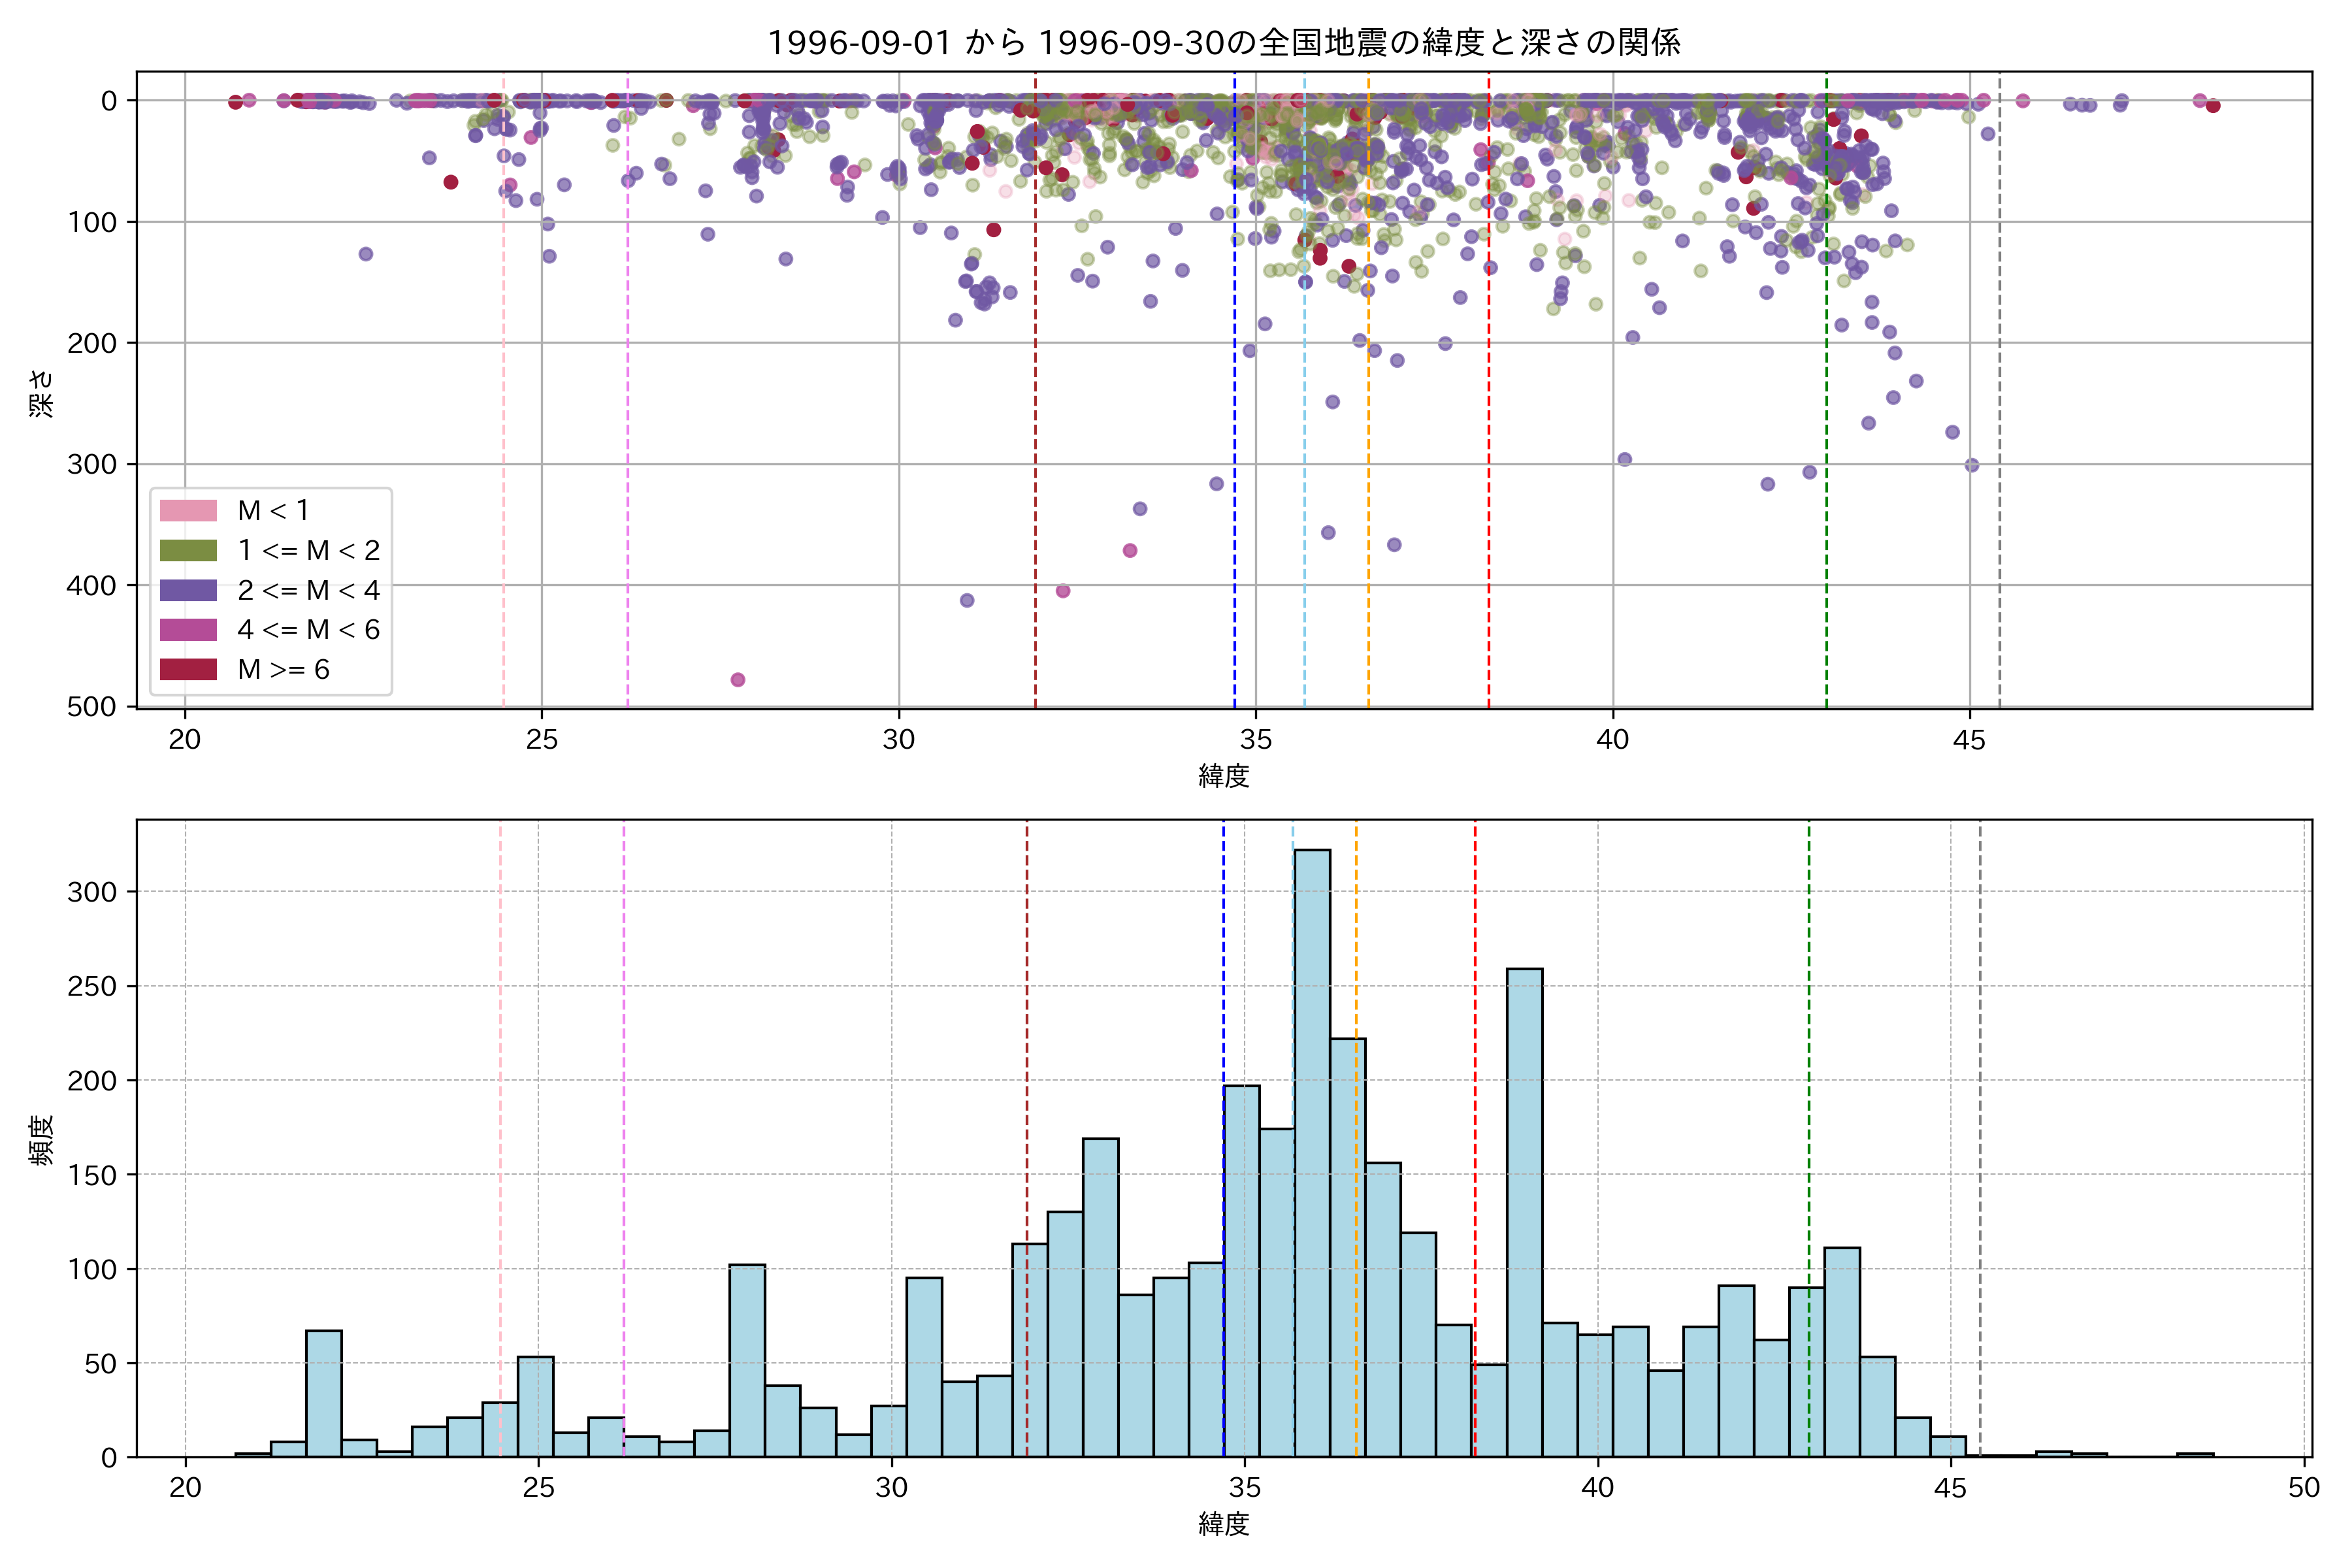Image resolution: width=2352 pixels, height=1568 pixels.
Task: Click the histogram bar near latitude 22
Action: pyautogui.click(x=324, y=1393)
